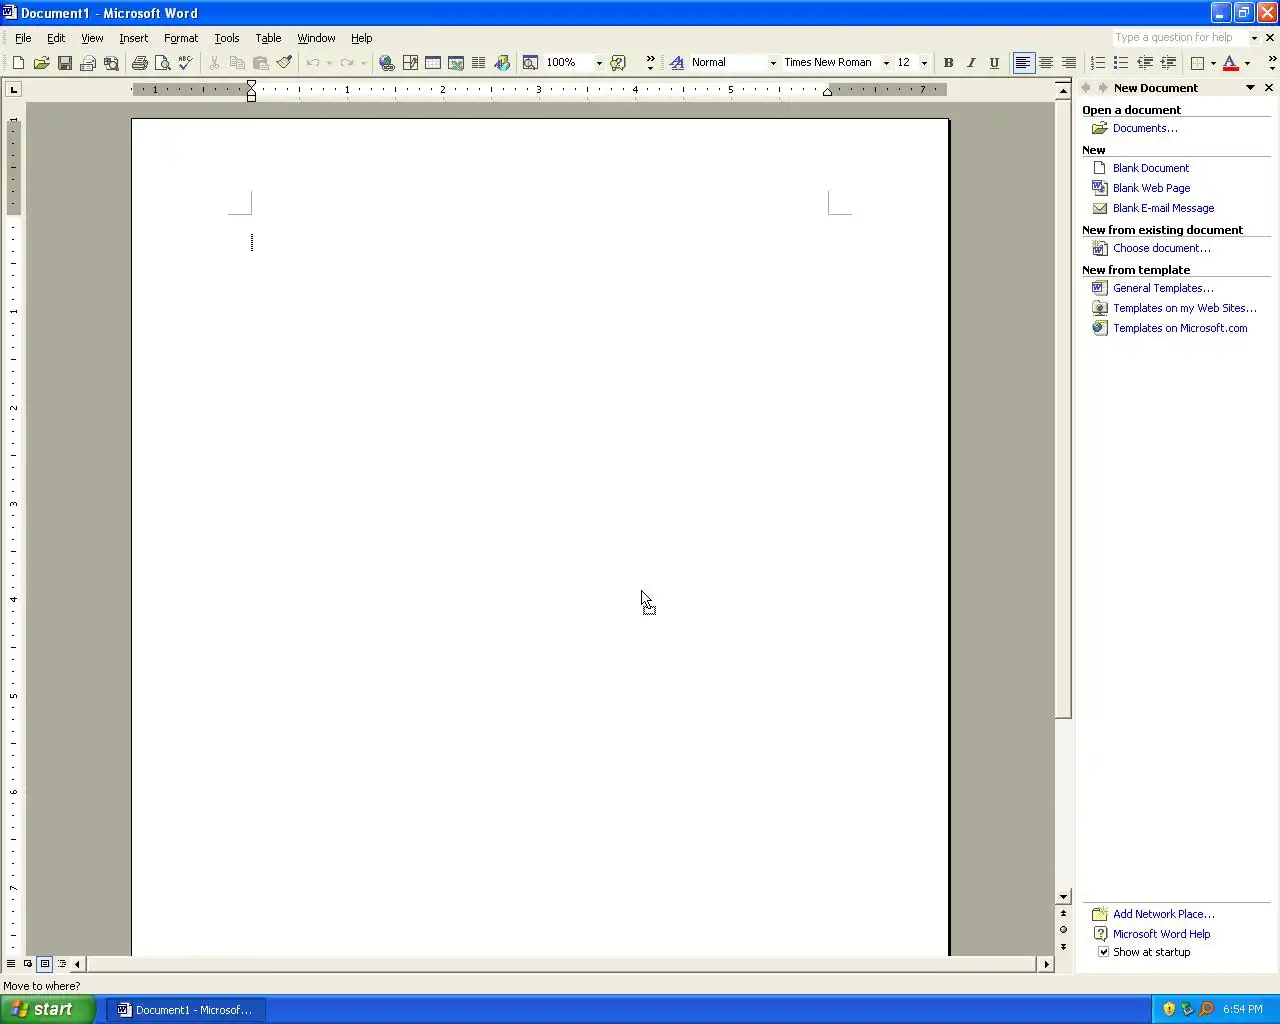The image size is (1280, 1024).
Task: Open Print Preview from the toolbar
Action: (162, 63)
